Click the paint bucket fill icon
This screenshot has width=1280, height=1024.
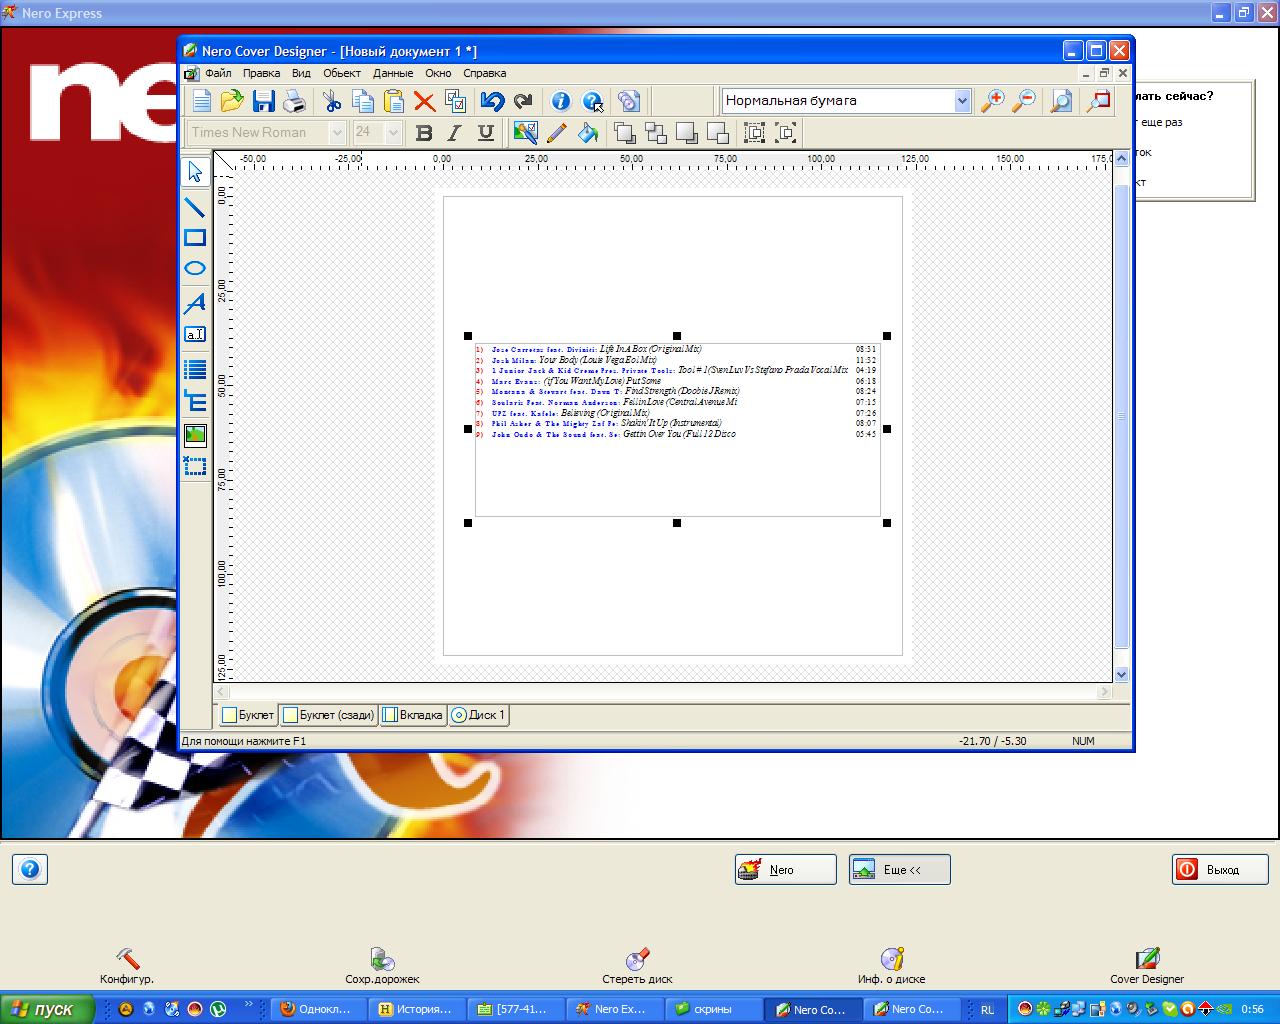coord(588,132)
